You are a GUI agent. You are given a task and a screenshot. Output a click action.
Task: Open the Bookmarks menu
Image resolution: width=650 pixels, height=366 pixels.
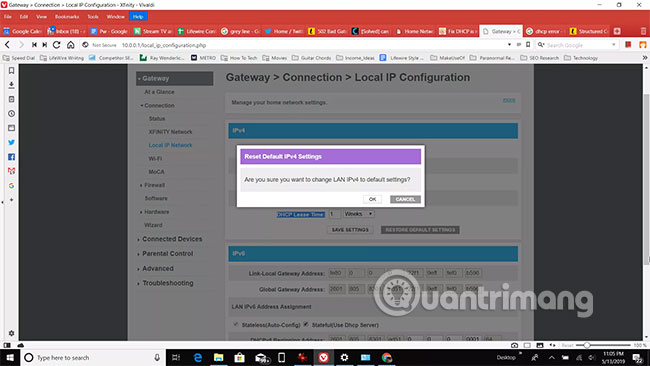click(67, 17)
